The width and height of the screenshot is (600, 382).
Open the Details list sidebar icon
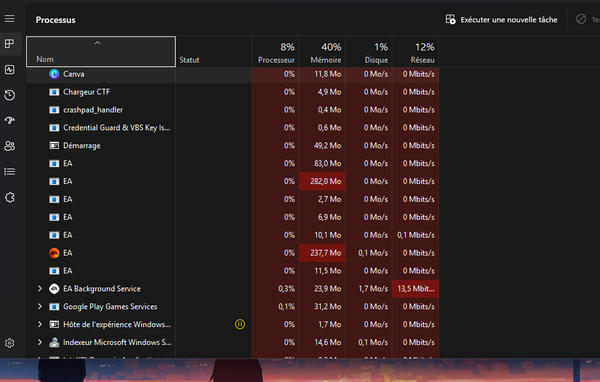click(10, 171)
